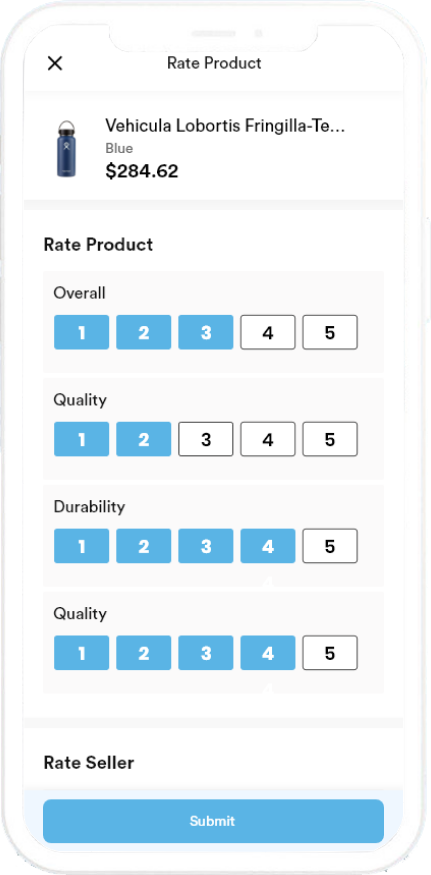Rate Durability as 5

[x=329, y=546]
